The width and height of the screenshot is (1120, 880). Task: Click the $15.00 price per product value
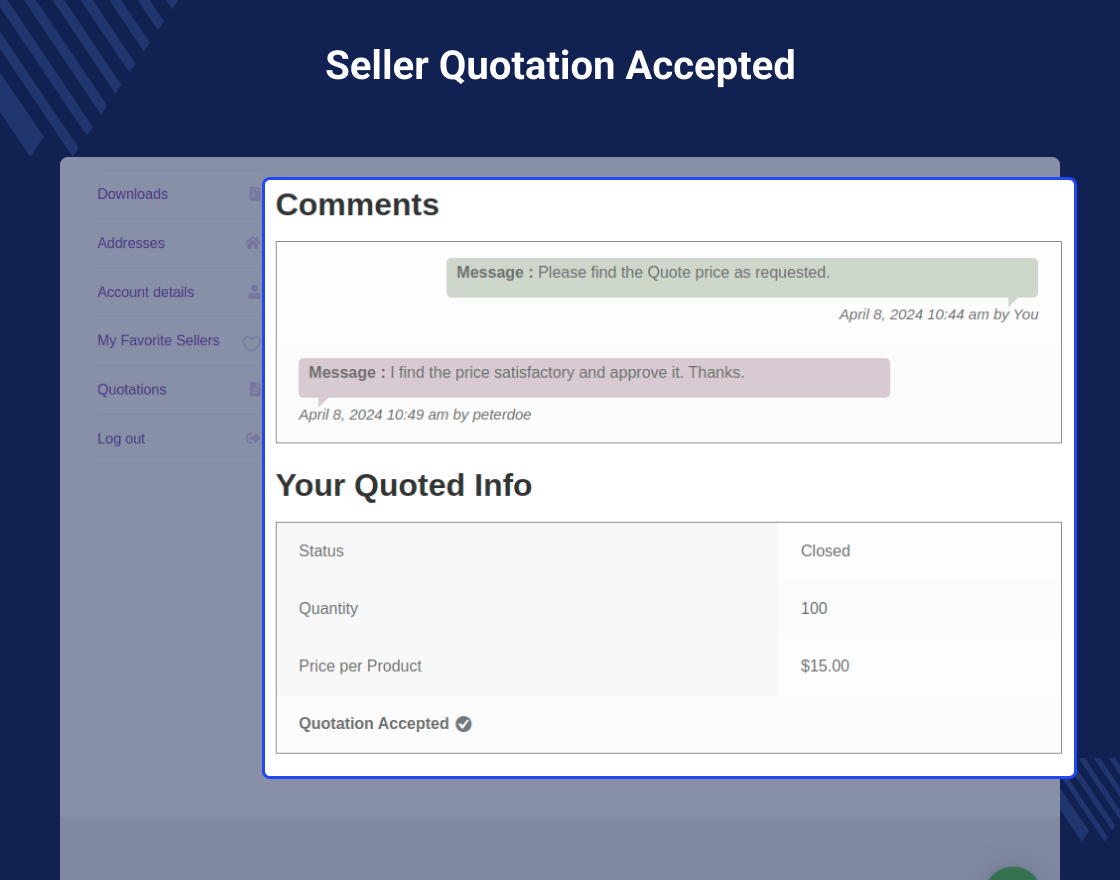pyautogui.click(x=825, y=666)
